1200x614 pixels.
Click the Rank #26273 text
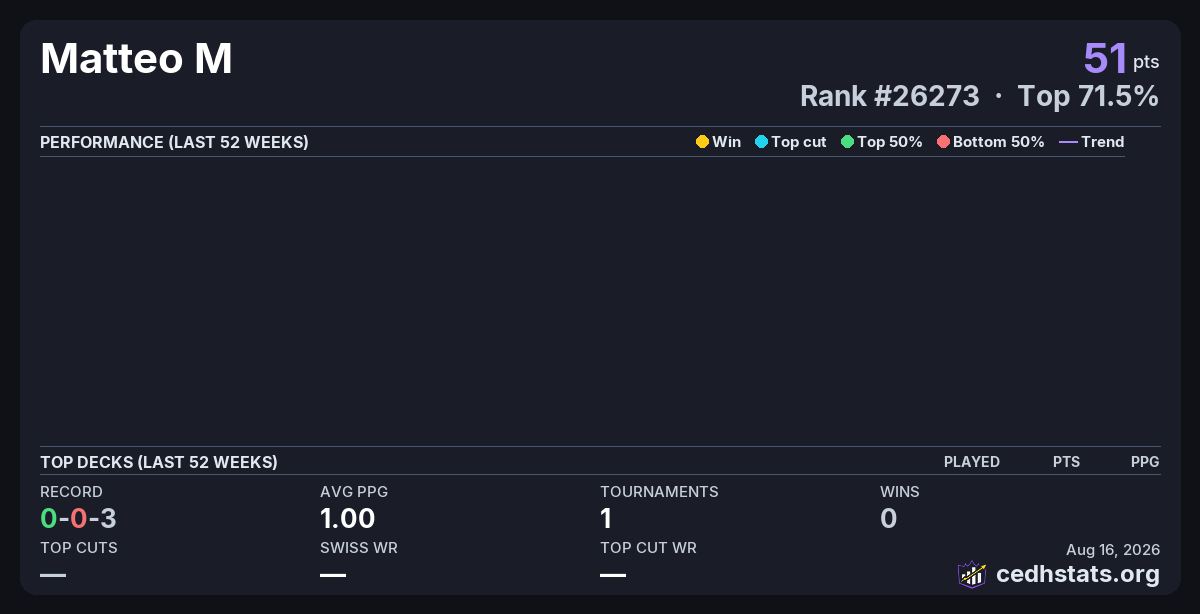click(889, 96)
